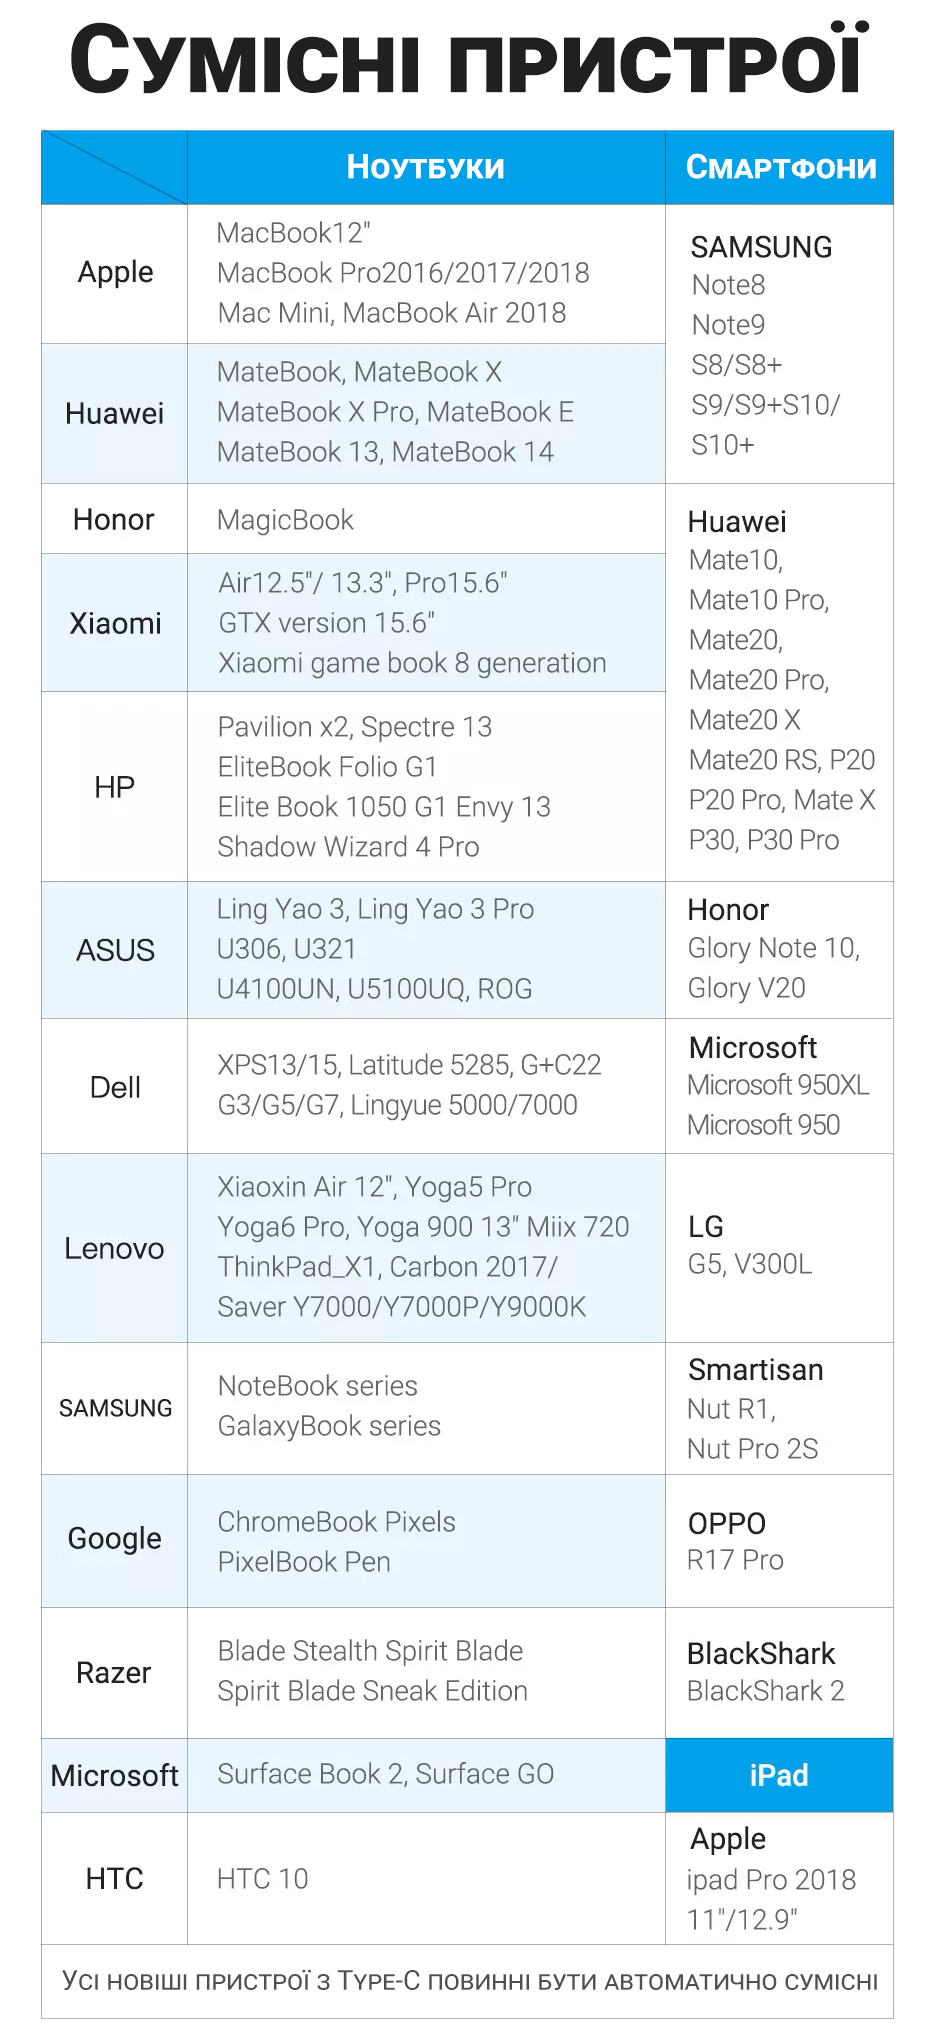
Task: Select the Lenovo brand cell
Action: point(115,1248)
